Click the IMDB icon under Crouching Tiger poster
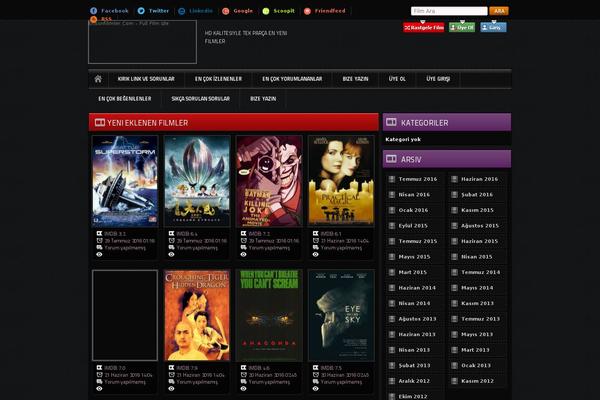Viewport: 600px width, 400px height. click(x=171, y=368)
